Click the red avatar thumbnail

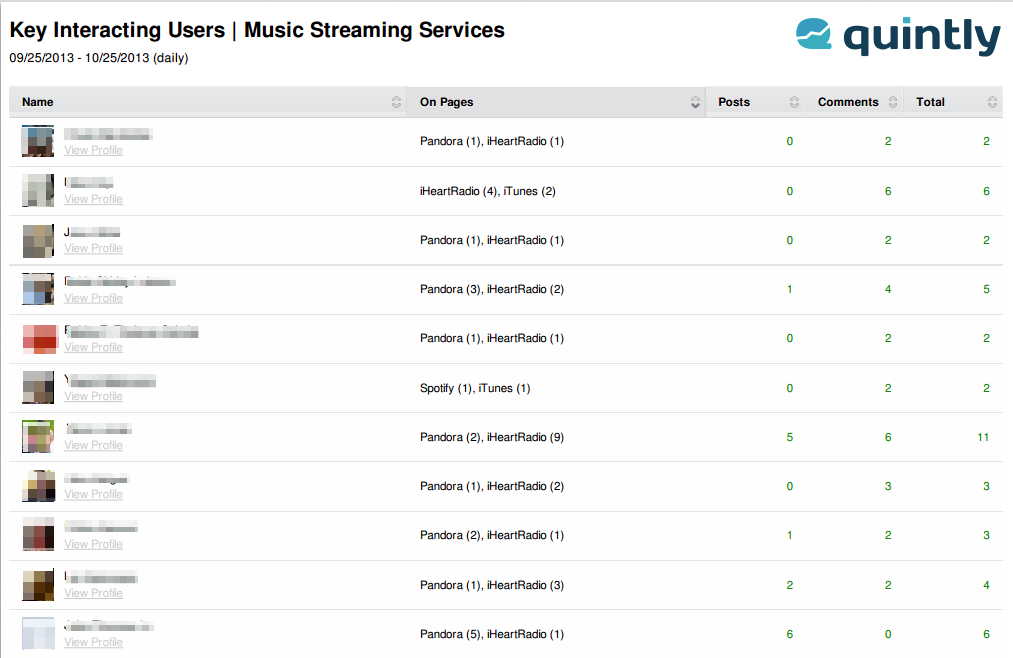pos(39,339)
